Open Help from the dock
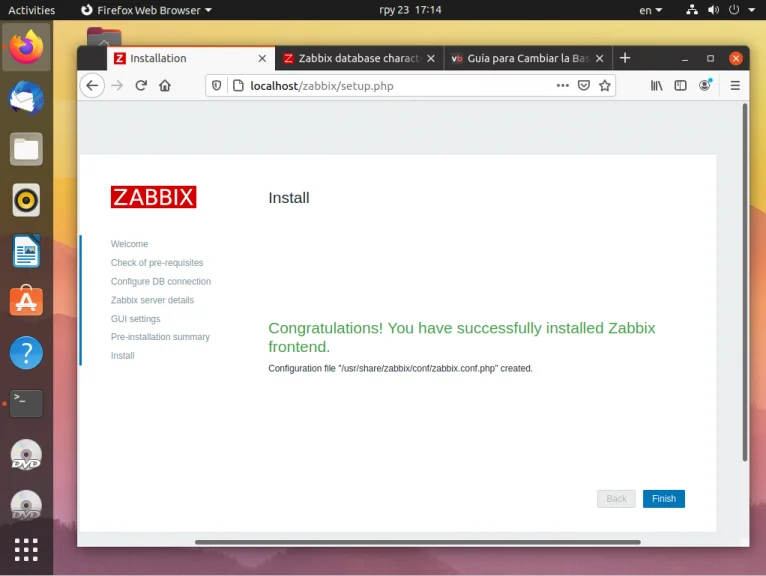Image resolution: width=766 pixels, height=576 pixels. click(26, 352)
